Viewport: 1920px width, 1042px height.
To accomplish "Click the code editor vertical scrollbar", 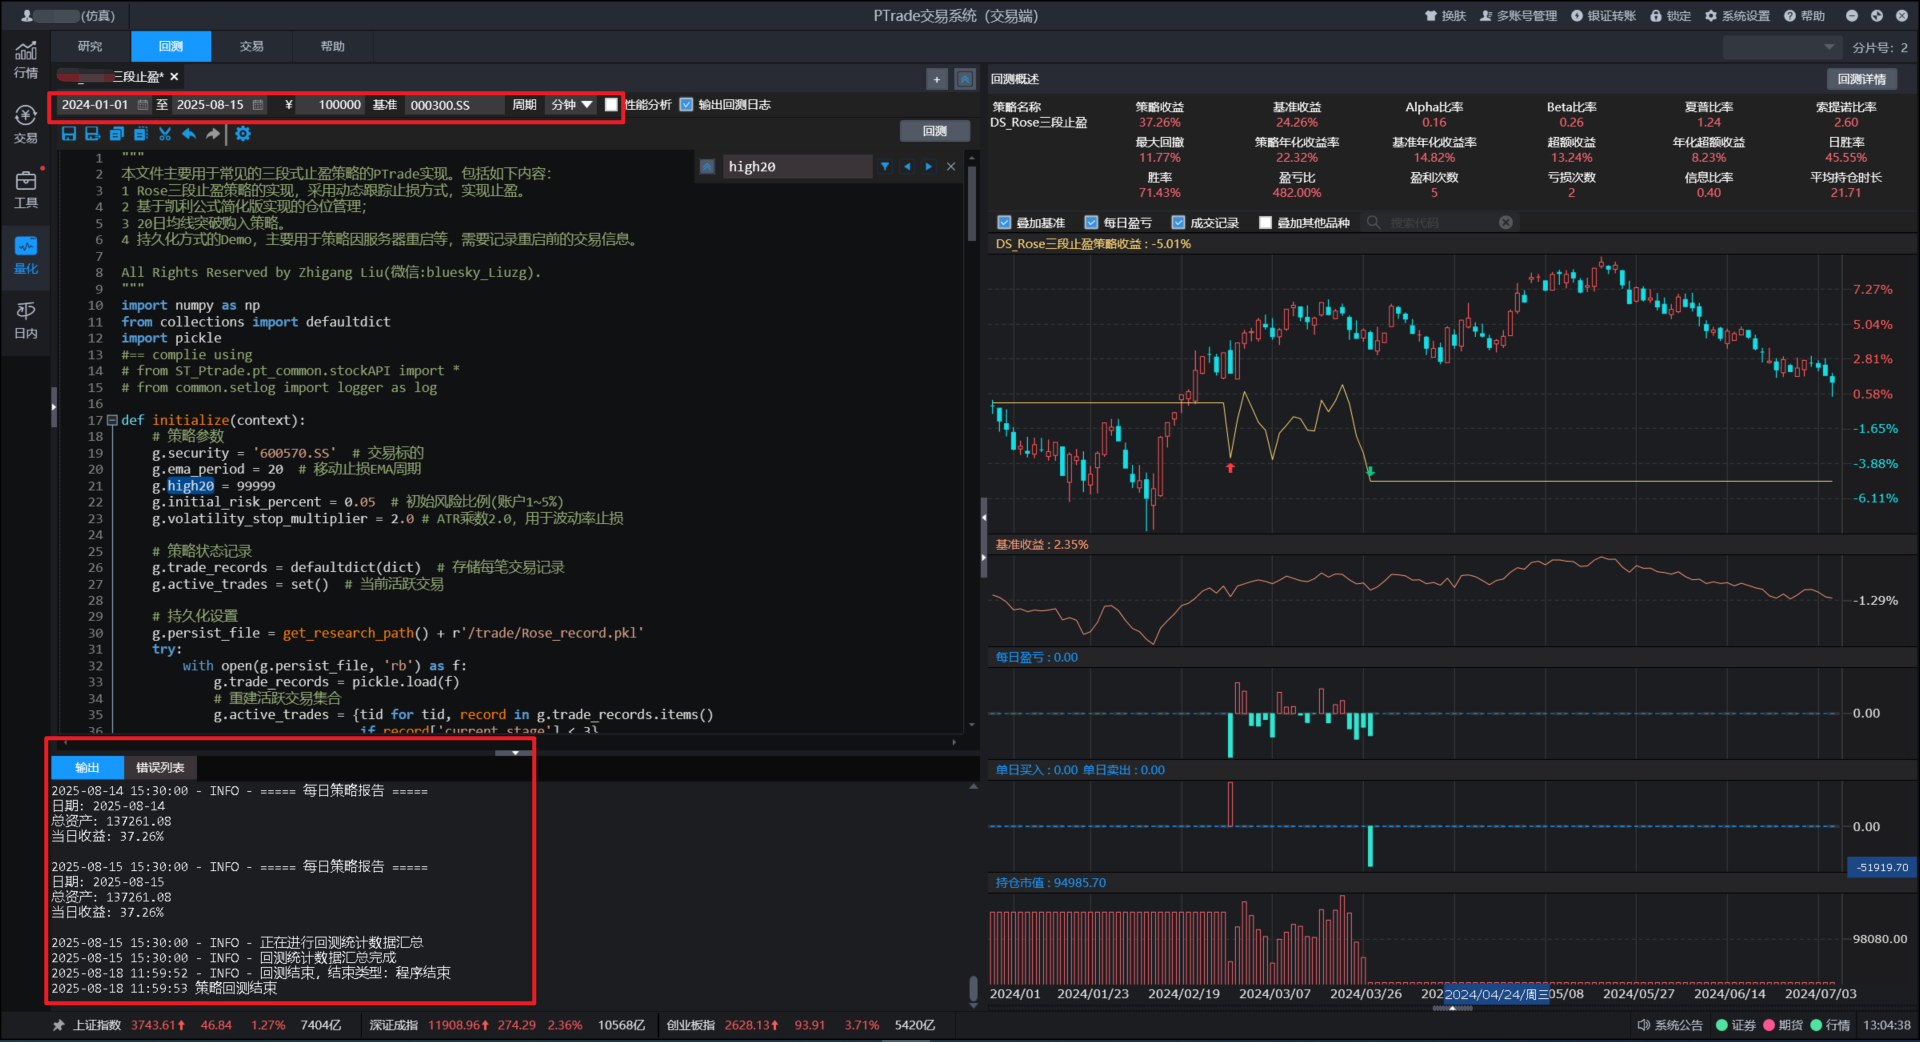I will click(x=972, y=205).
